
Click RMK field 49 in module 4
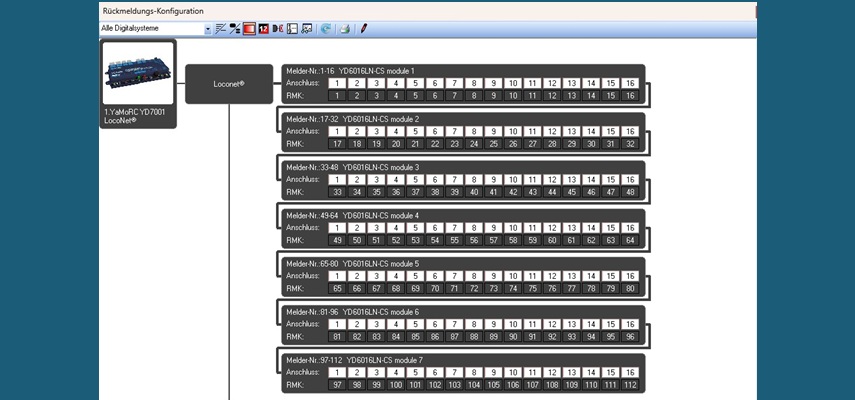click(337, 240)
